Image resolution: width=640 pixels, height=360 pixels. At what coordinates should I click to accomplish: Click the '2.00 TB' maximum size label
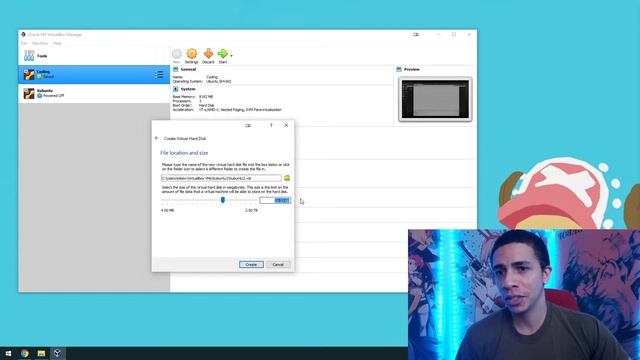tap(251, 210)
